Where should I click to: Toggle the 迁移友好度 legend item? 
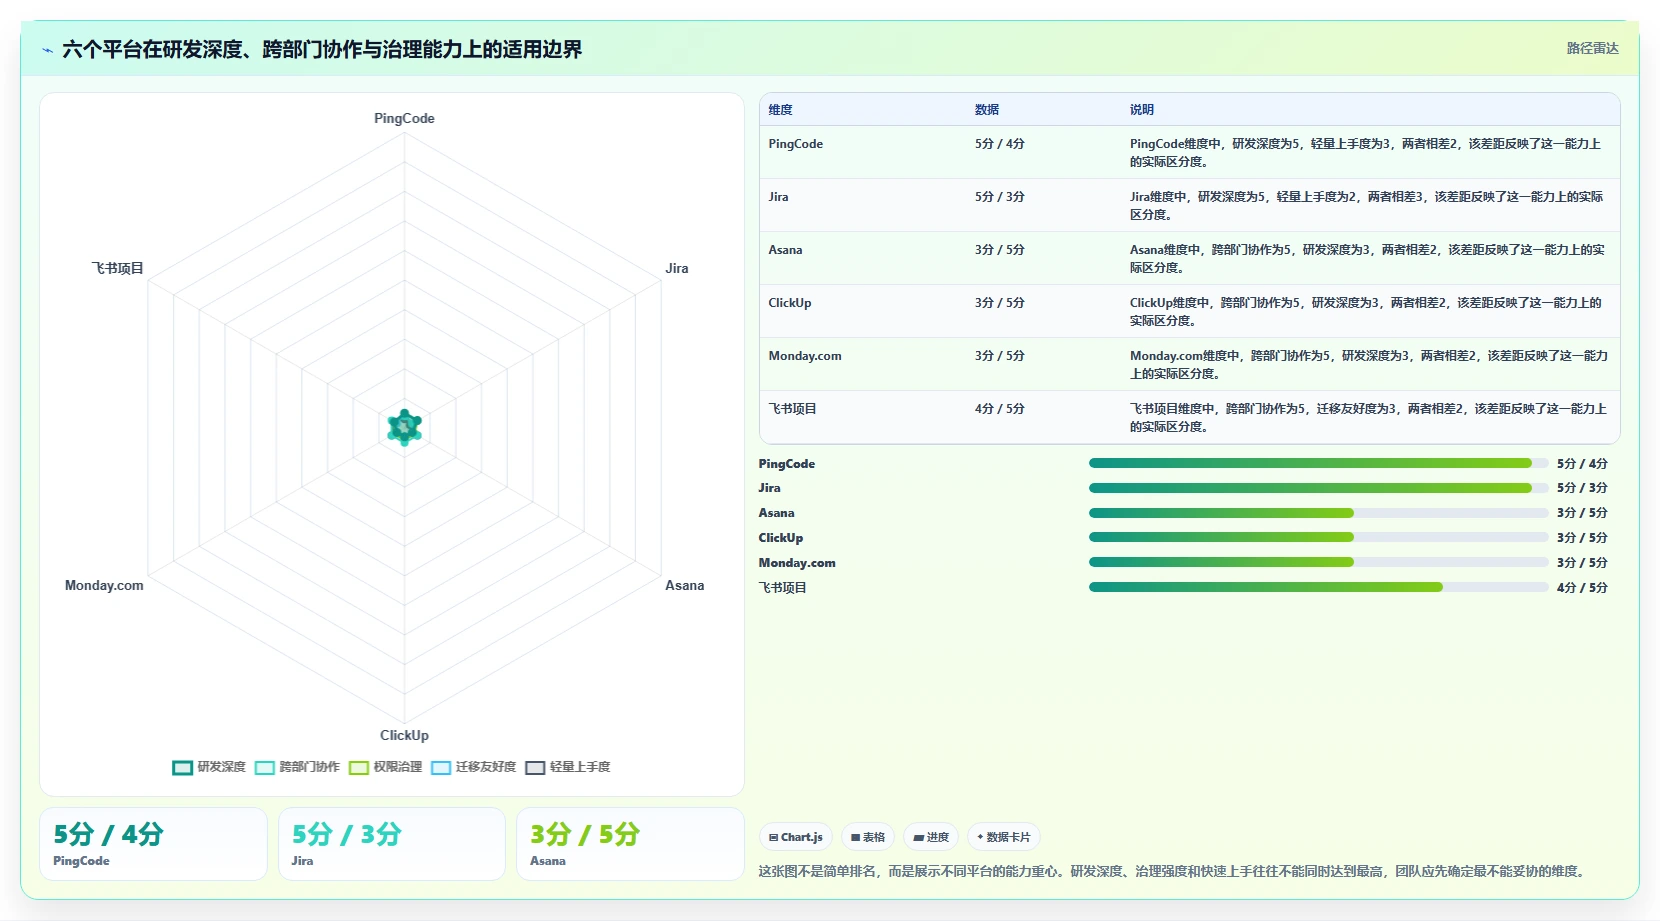click(x=474, y=767)
